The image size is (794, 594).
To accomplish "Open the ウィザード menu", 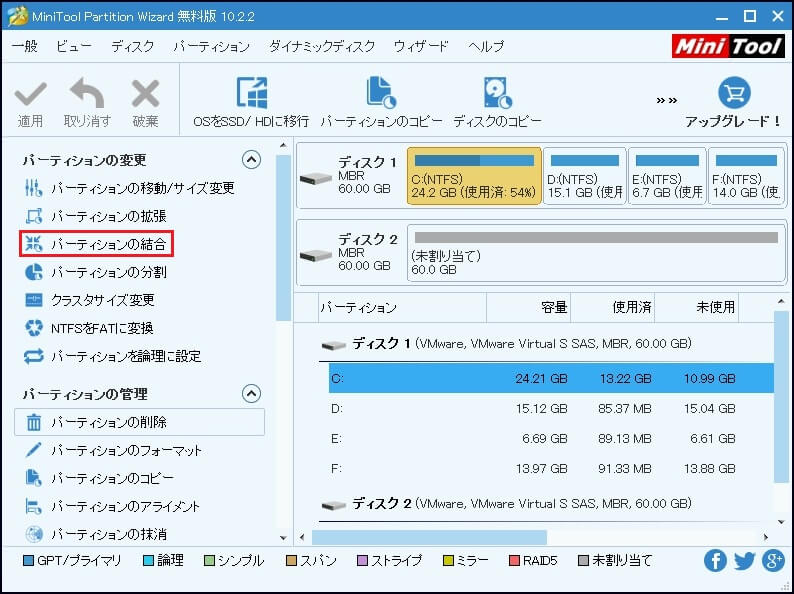I will point(421,47).
